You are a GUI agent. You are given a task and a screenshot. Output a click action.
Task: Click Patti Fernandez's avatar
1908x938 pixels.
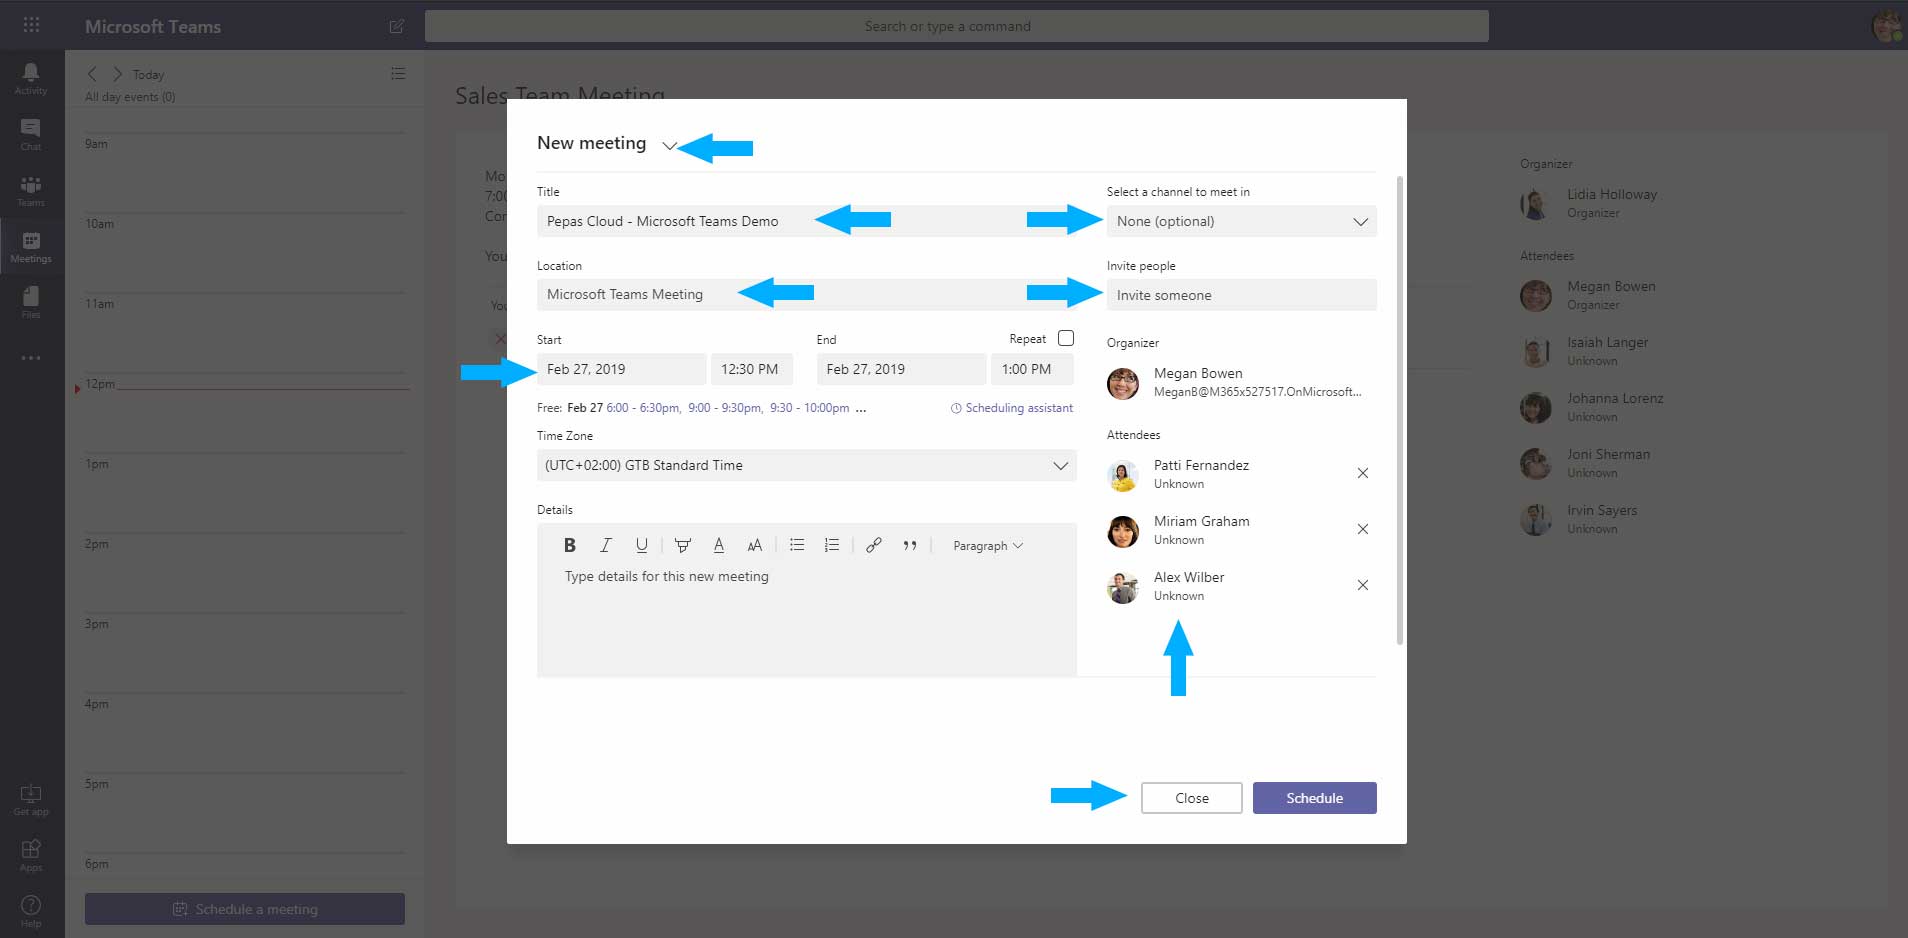click(1123, 475)
